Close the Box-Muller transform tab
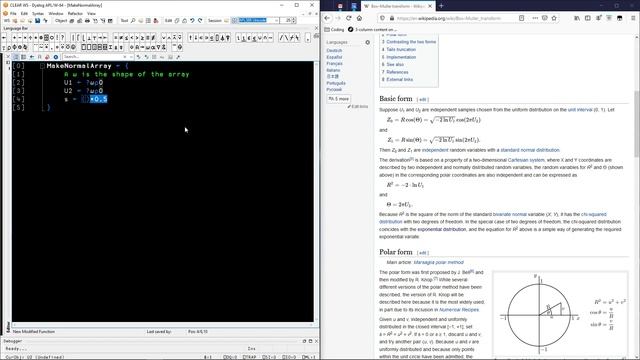Screen dimensions: 640x360 click(x=430, y=6)
